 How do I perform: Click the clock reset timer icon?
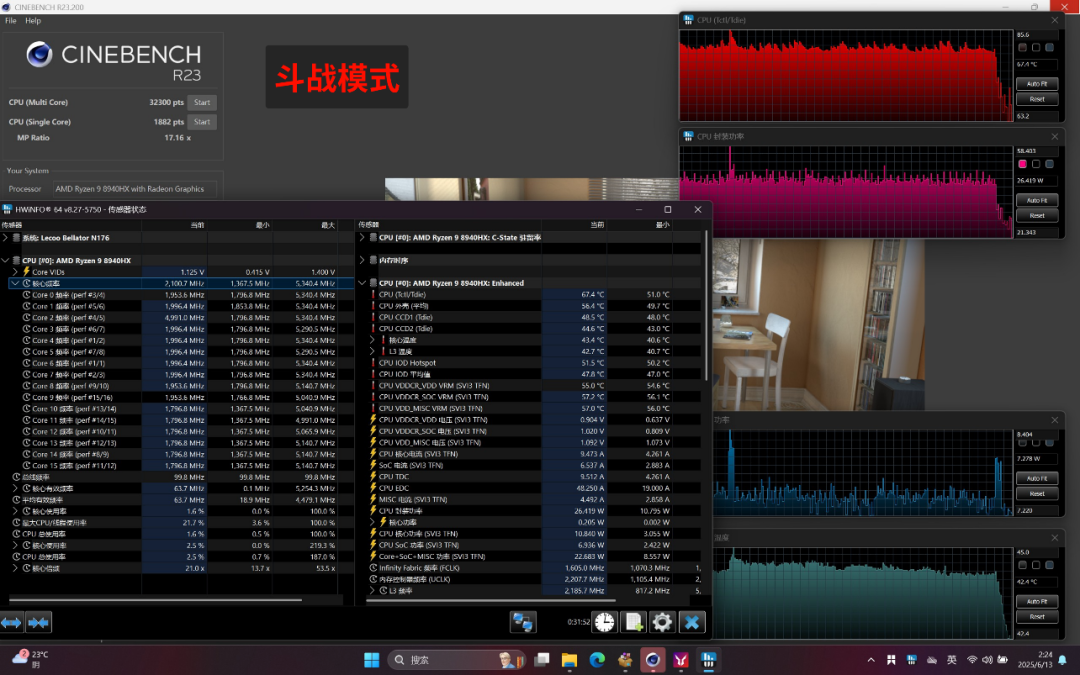(x=605, y=622)
